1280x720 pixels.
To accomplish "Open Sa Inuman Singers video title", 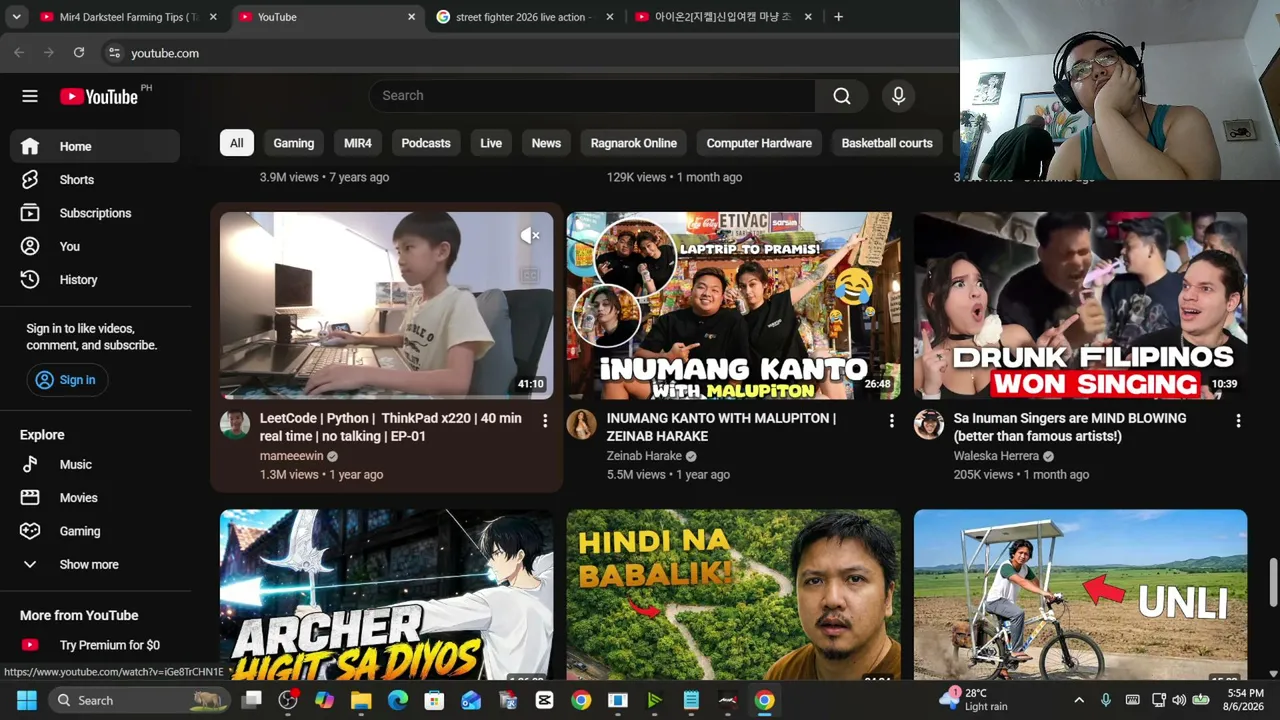I will point(1070,427).
